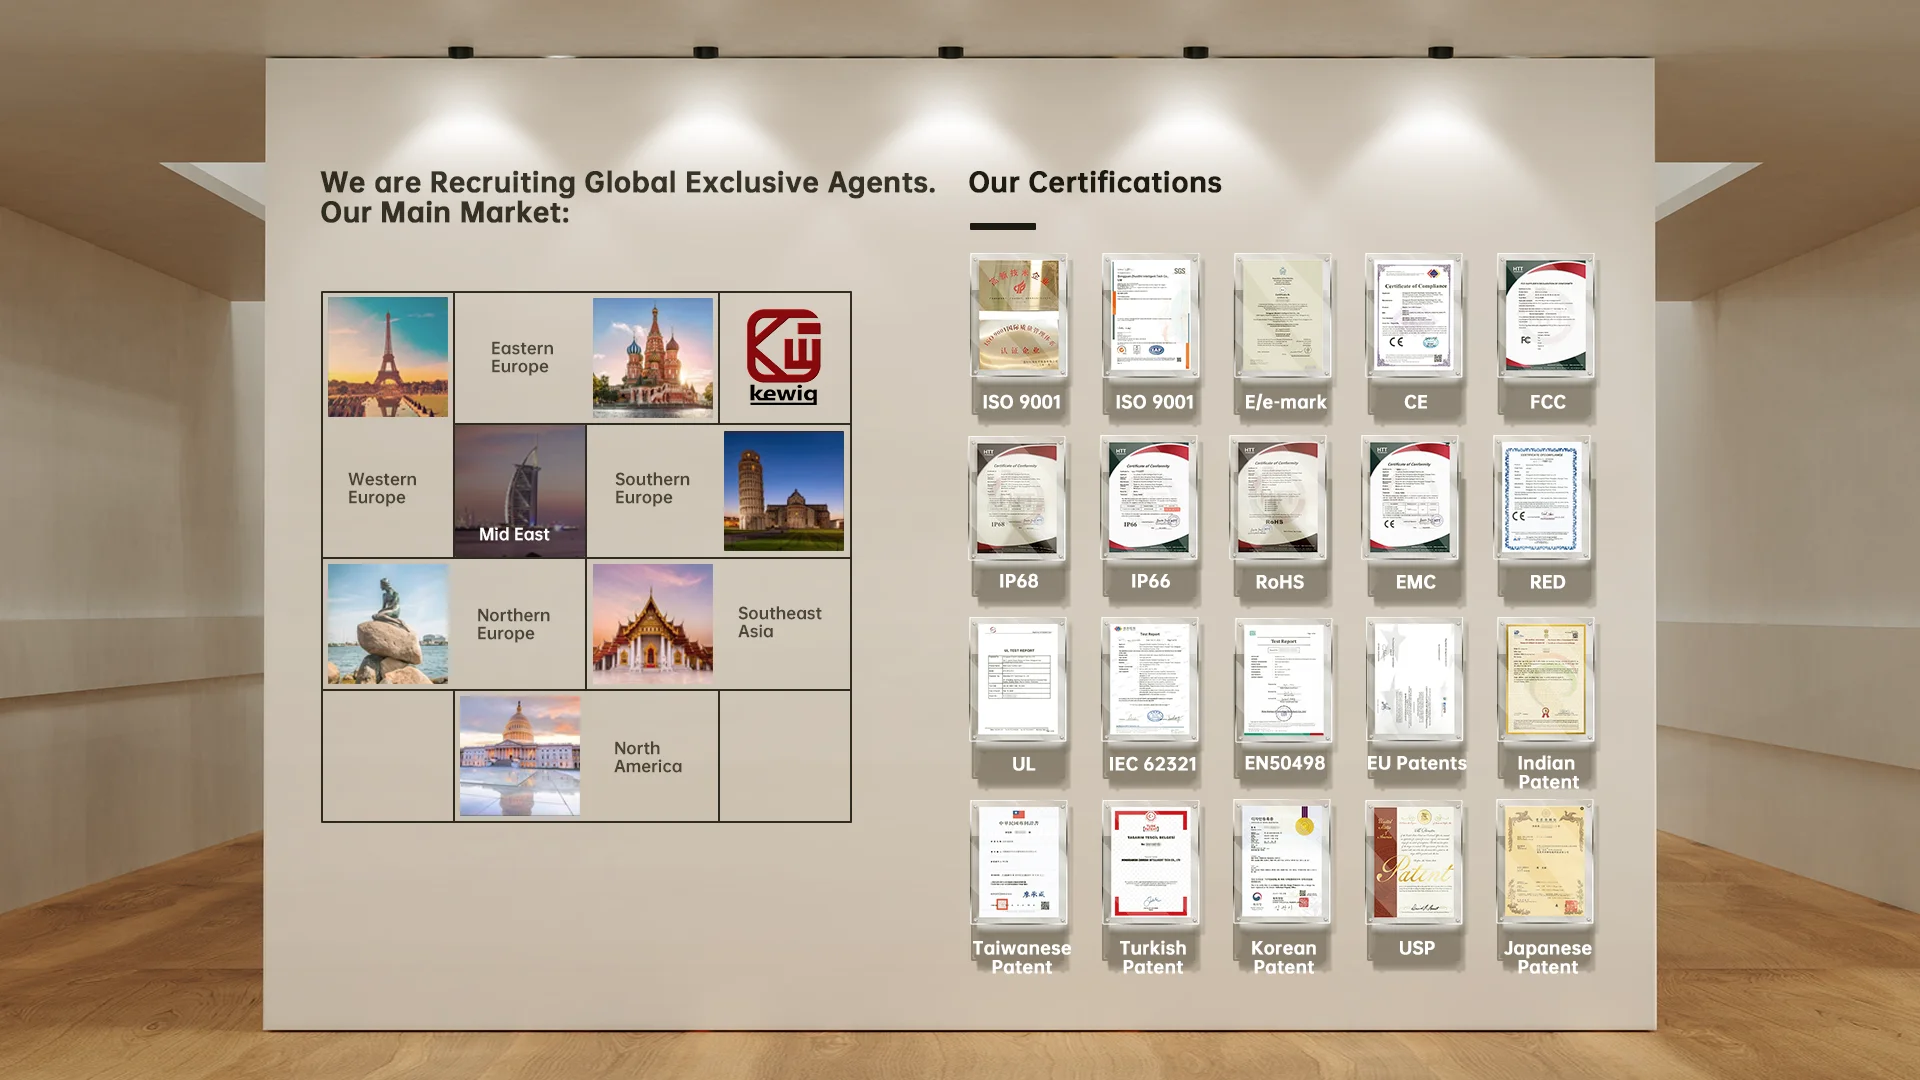Click the Western Europe label
Viewport: 1920px width, 1080px height.
click(x=382, y=488)
